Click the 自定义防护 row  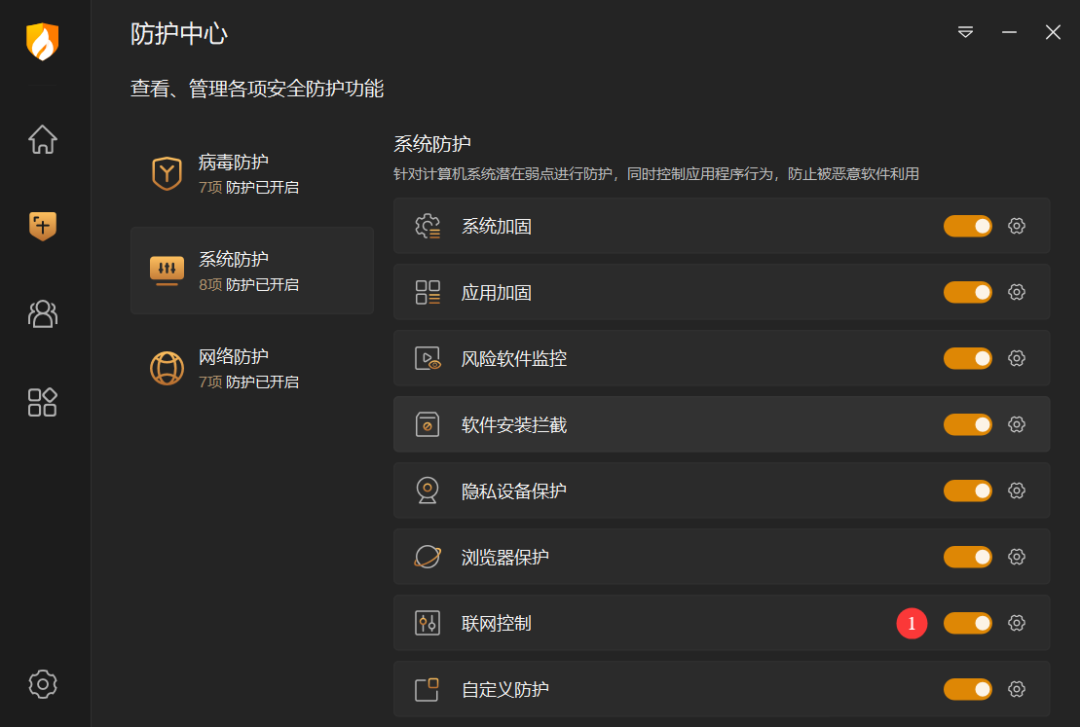721,689
